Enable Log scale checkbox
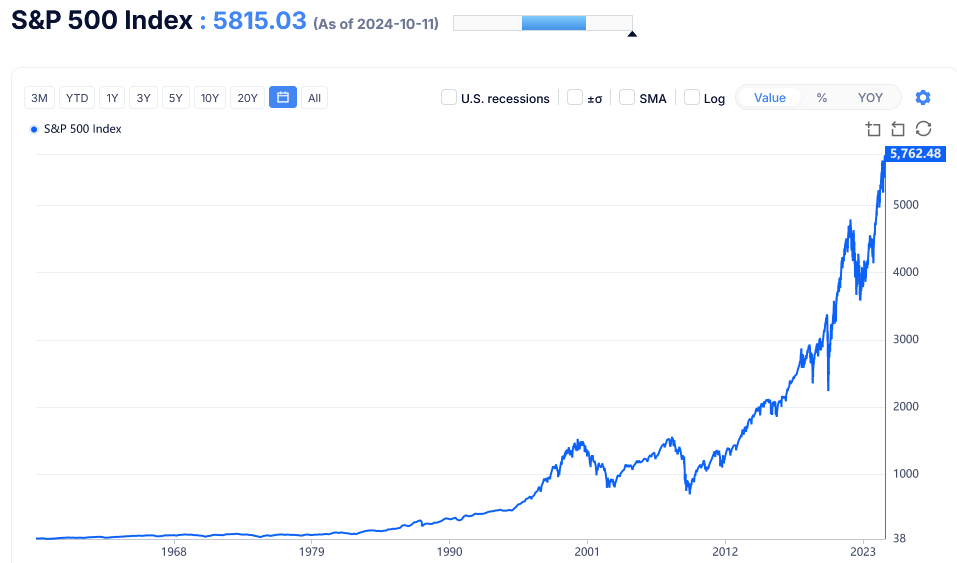The image size is (957, 563). point(692,98)
